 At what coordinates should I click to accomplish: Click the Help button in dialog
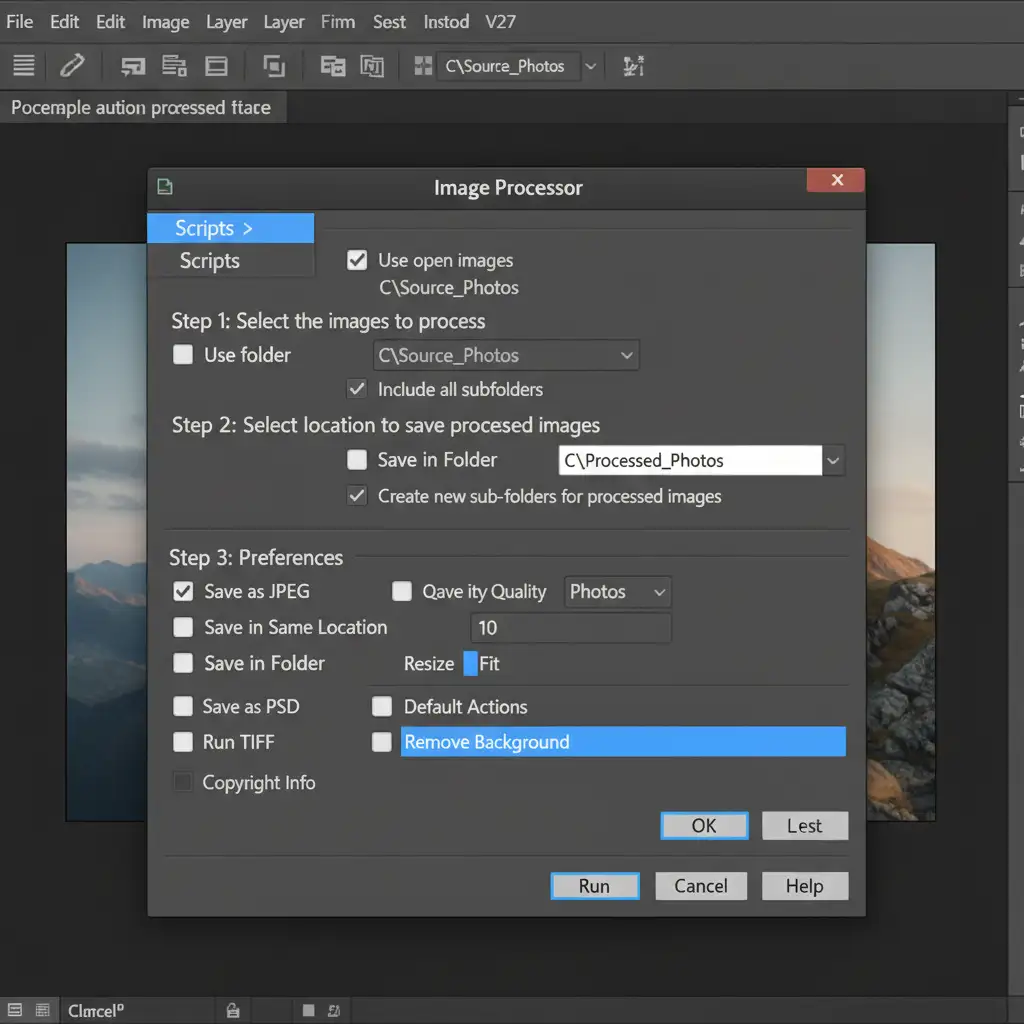coord(804,886)
